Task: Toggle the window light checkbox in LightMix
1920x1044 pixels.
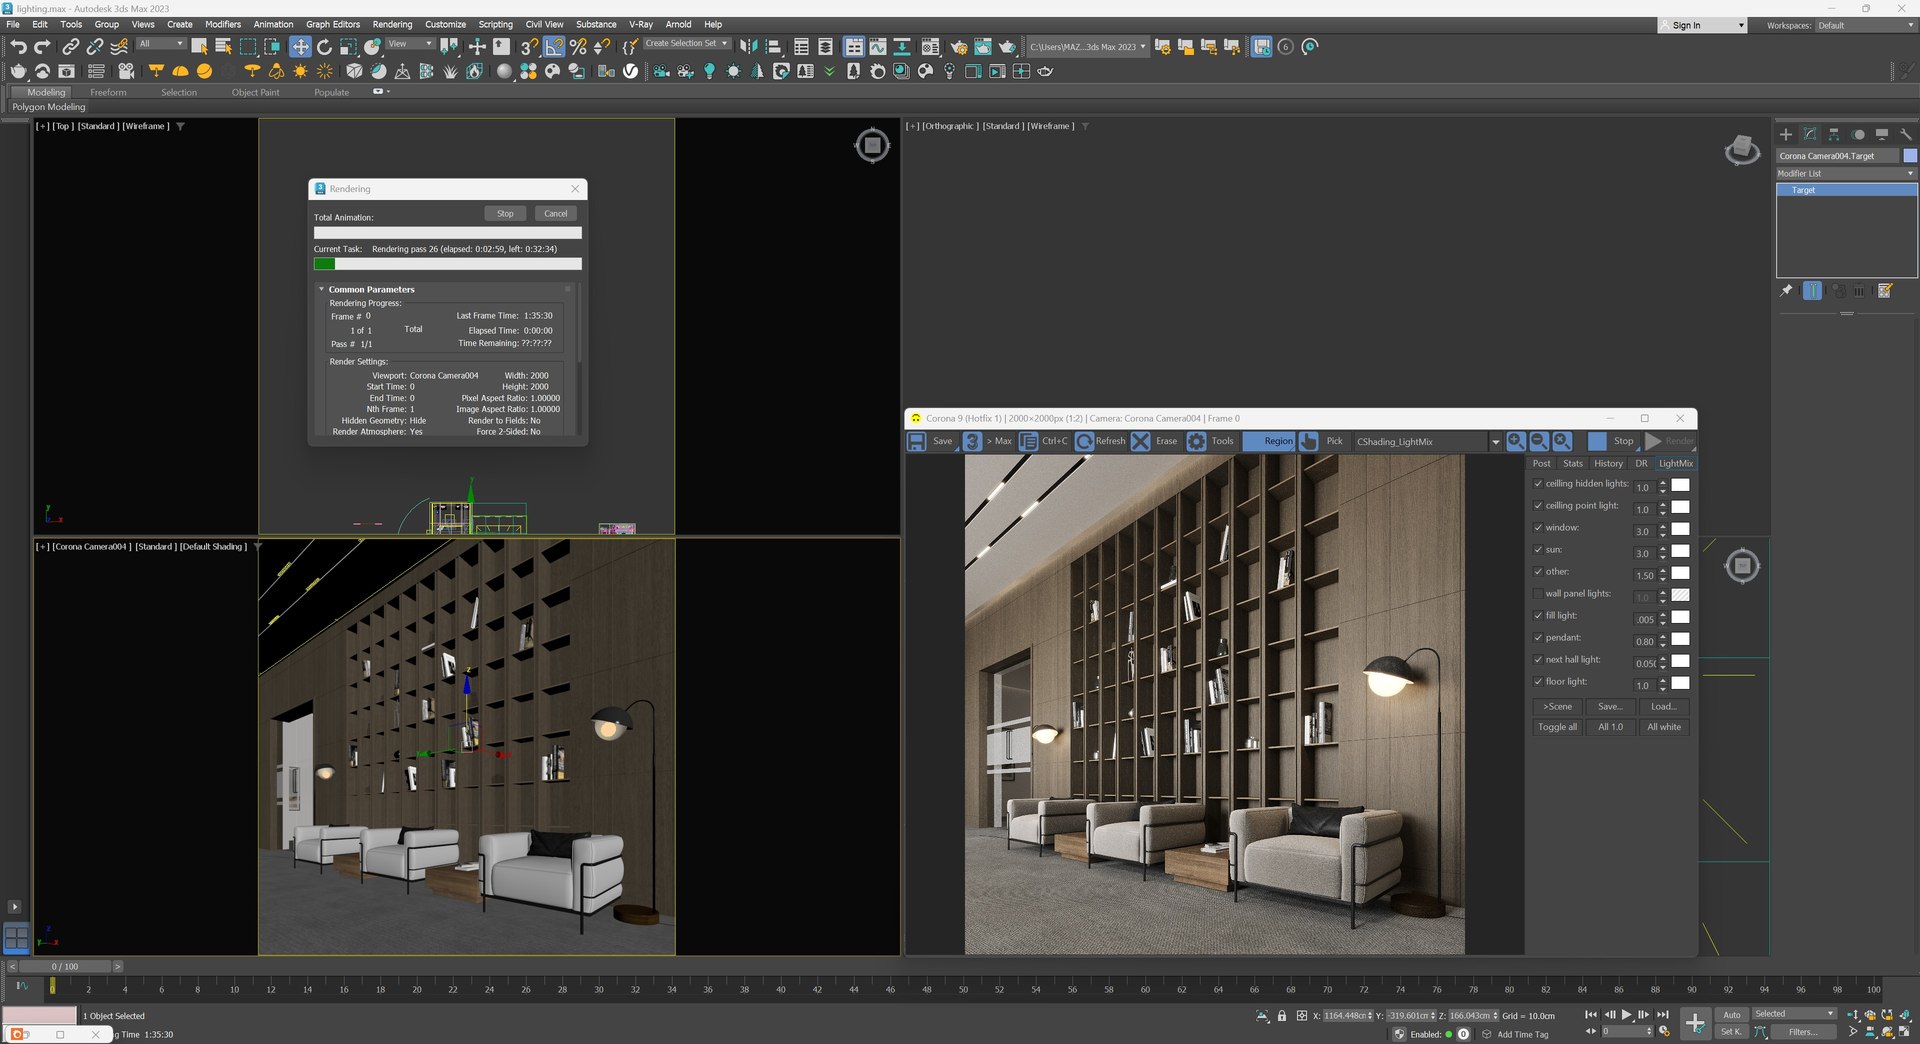Action: [x=1538, y=528]
